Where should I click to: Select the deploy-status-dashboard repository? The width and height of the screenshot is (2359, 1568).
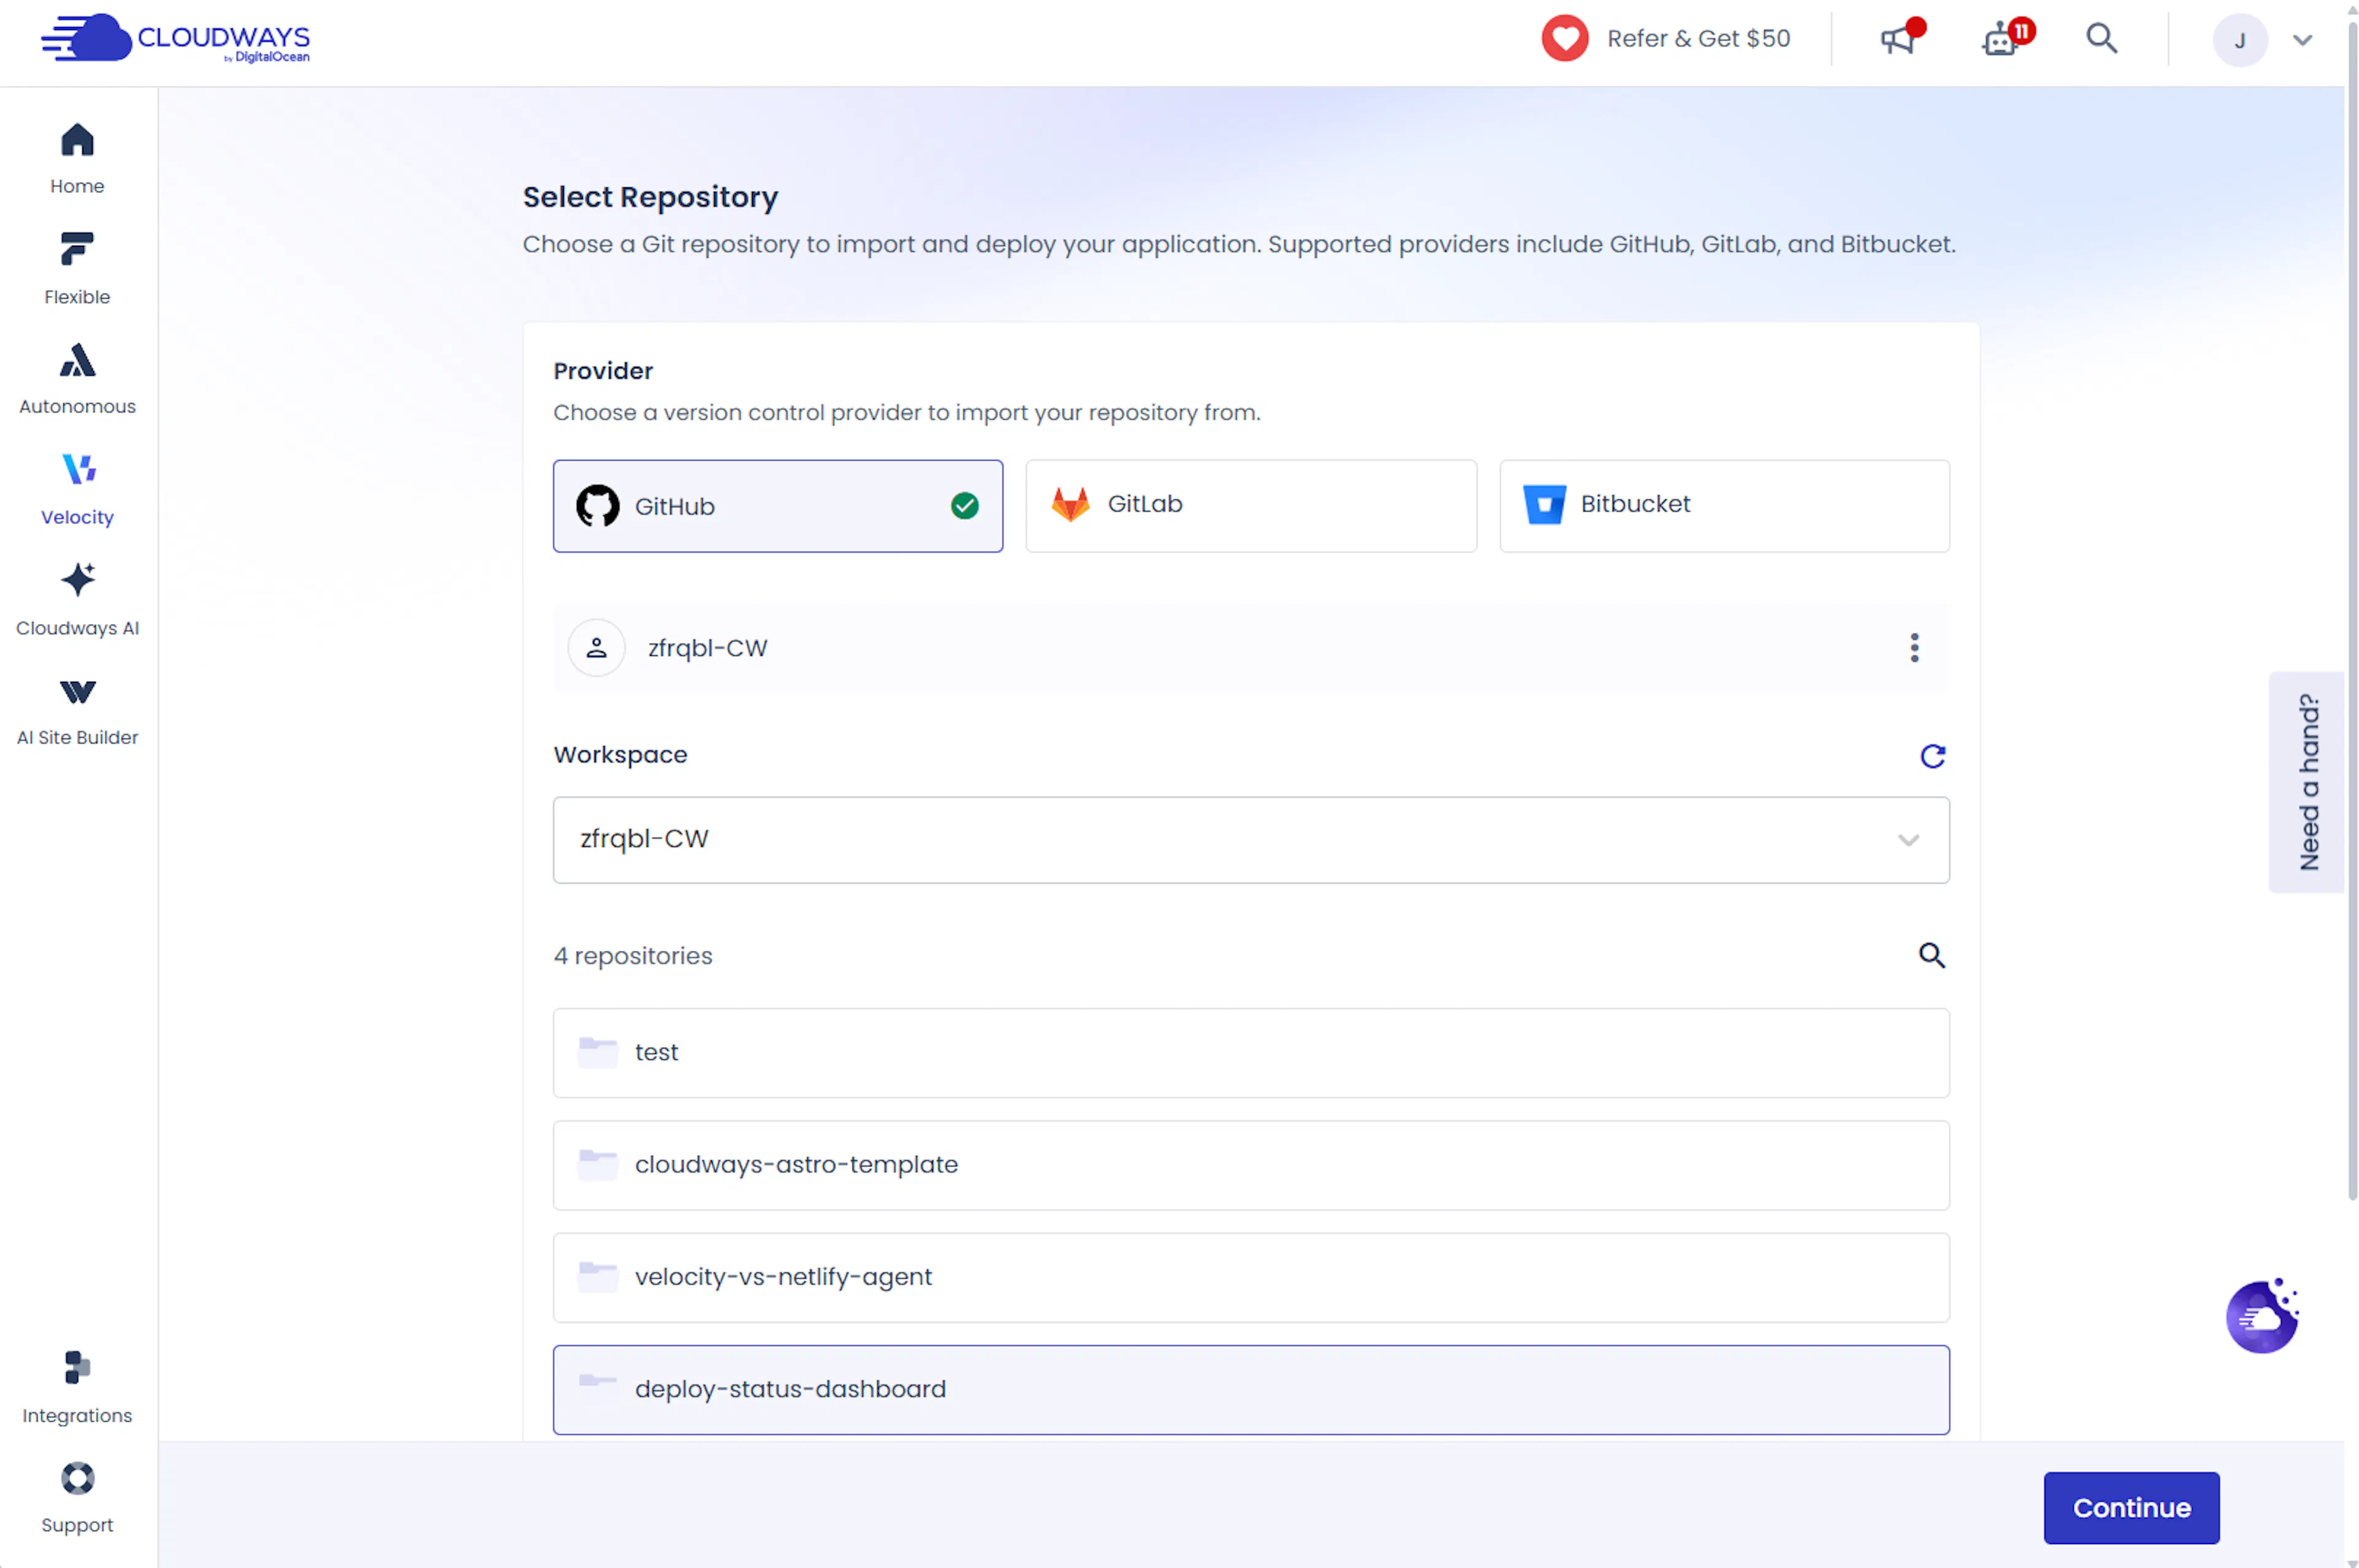tap(1250, 1390)
